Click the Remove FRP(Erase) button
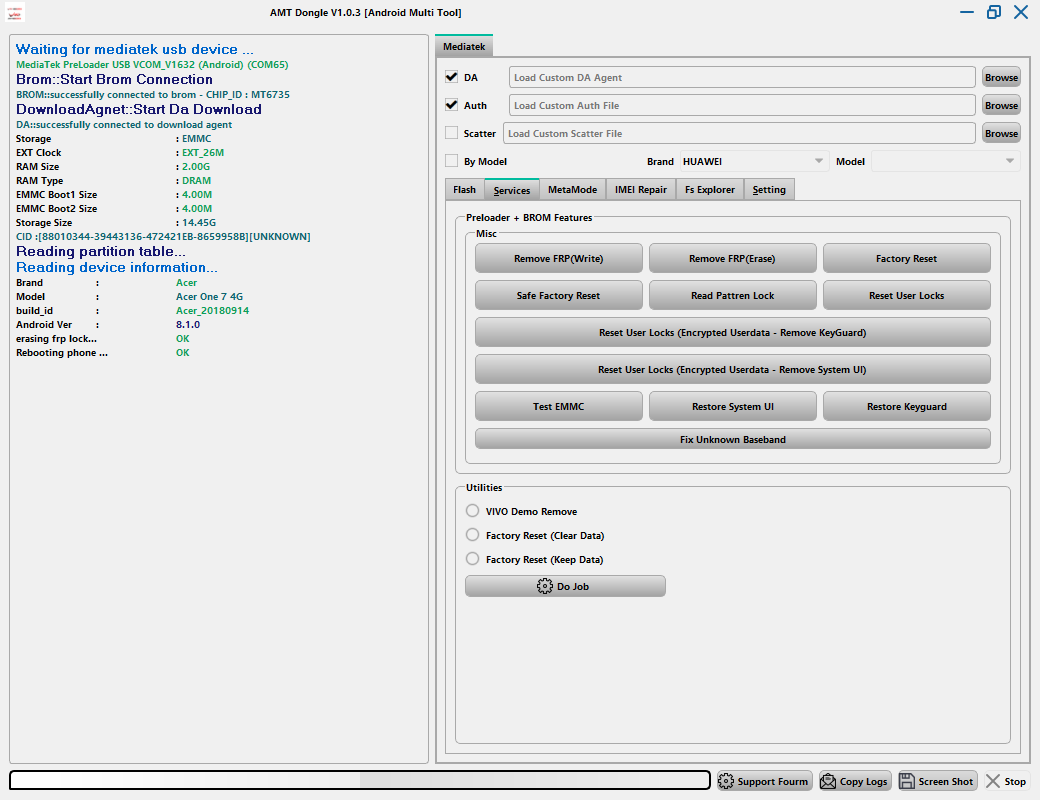The image size is (1040, 800). pyautogui.click(x=732, y=259)
